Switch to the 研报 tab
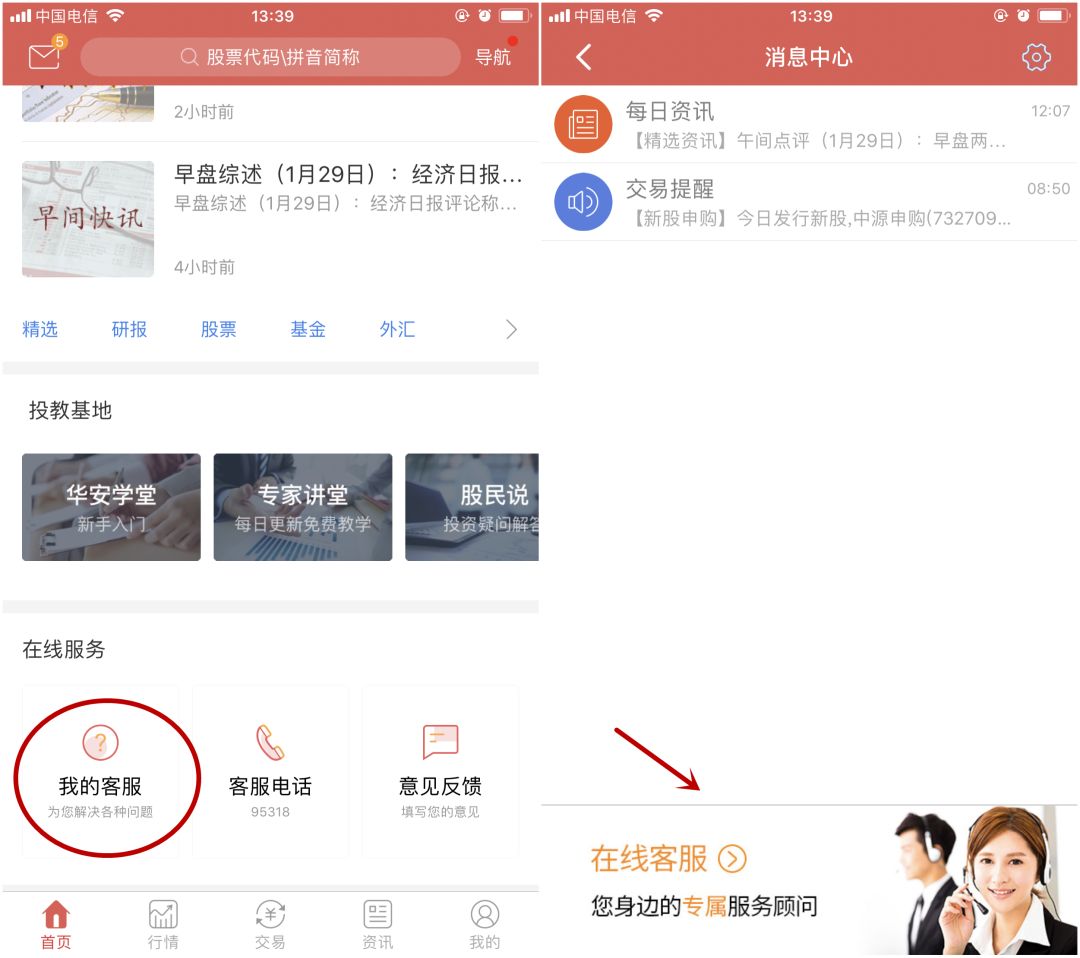The height and width of the screenshot is (958, 1080). click(130, 329)
